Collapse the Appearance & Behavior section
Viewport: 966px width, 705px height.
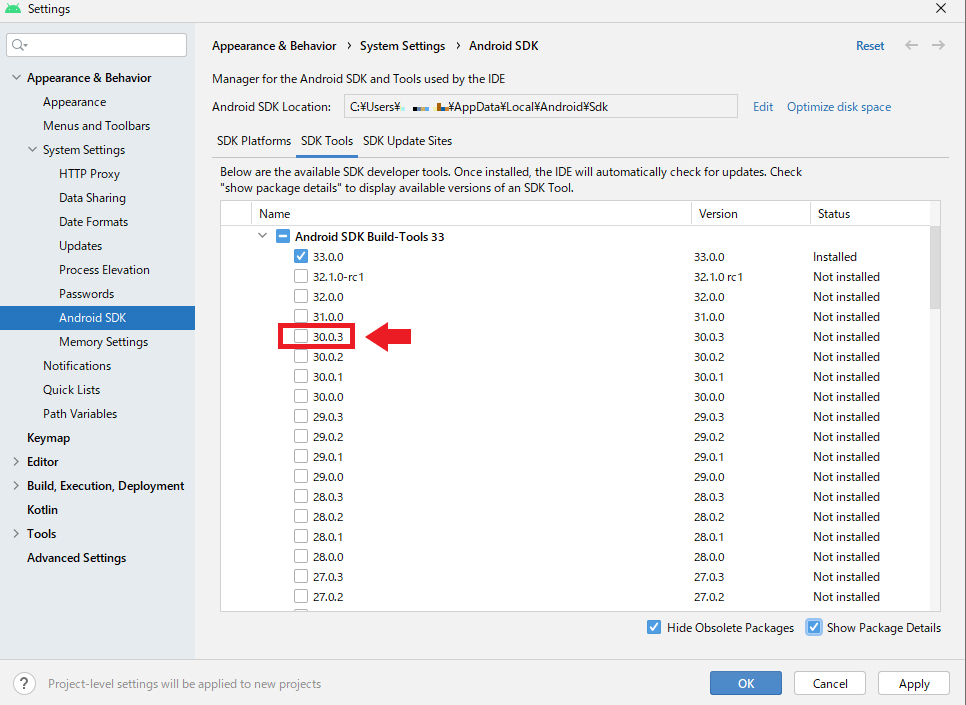[x=16, y=77]
